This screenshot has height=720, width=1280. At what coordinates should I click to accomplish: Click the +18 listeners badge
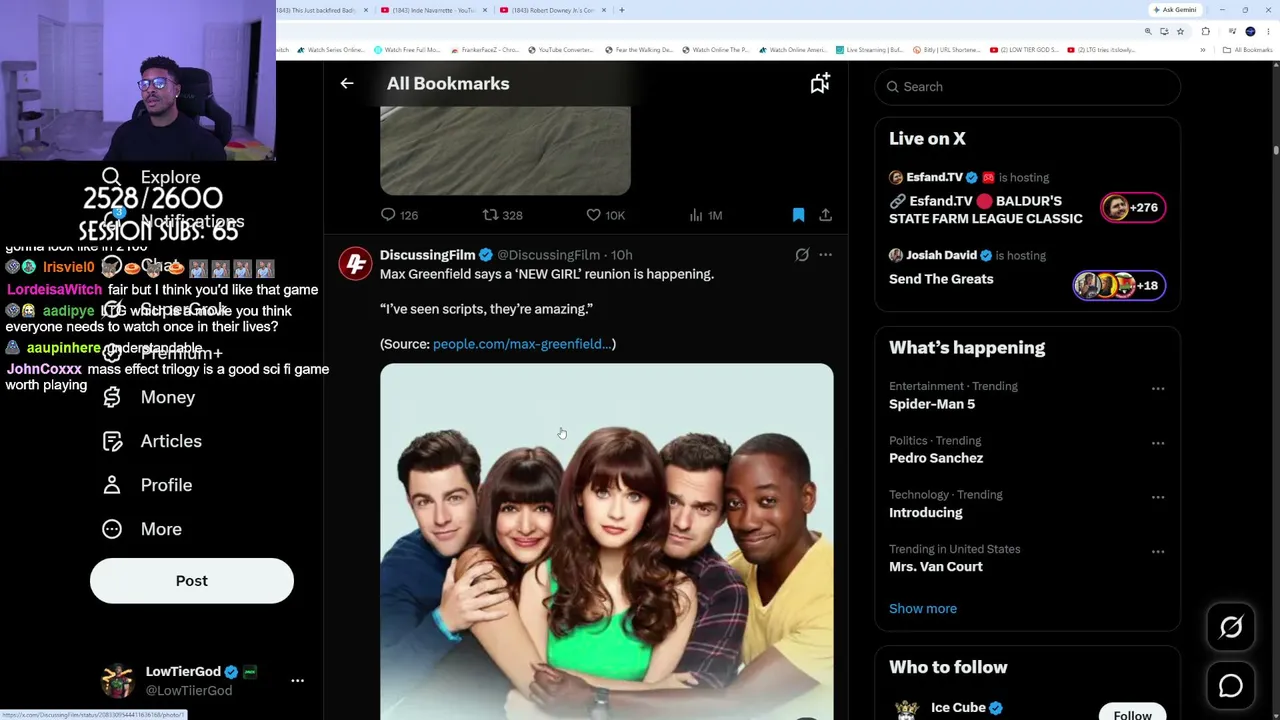tap(1118, 285)
